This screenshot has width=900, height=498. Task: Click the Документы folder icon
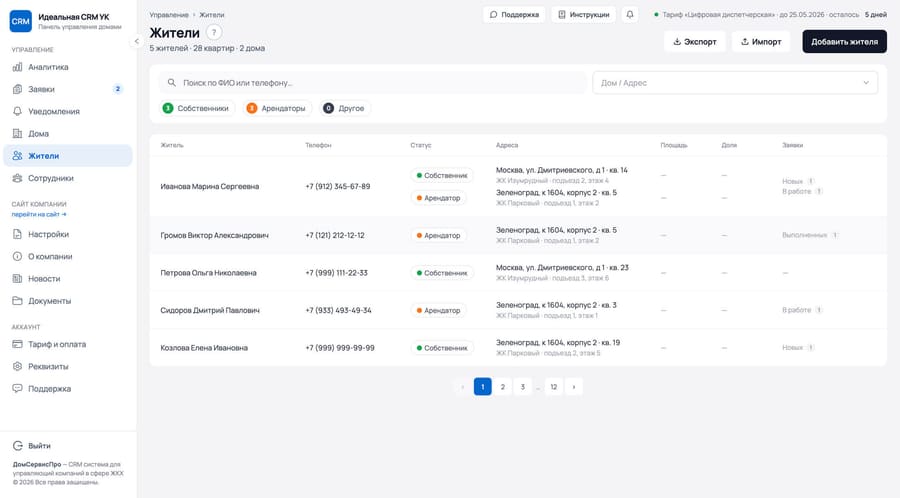(x=17, y=301)
